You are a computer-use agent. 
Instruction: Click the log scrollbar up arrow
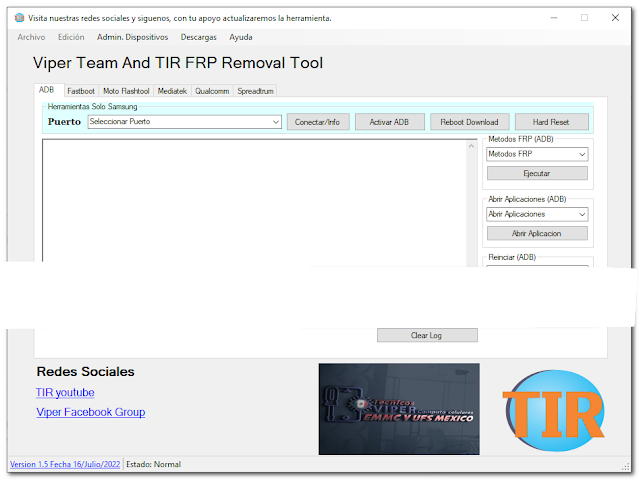pos(472,146)
